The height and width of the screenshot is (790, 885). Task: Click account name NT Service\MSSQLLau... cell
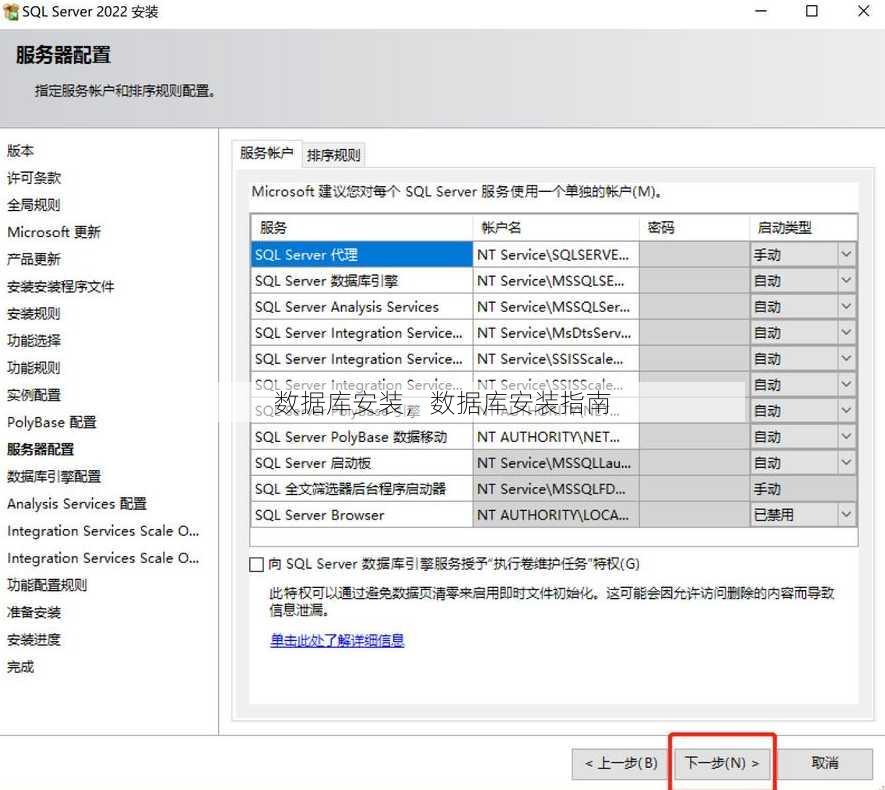click(556, 463)
